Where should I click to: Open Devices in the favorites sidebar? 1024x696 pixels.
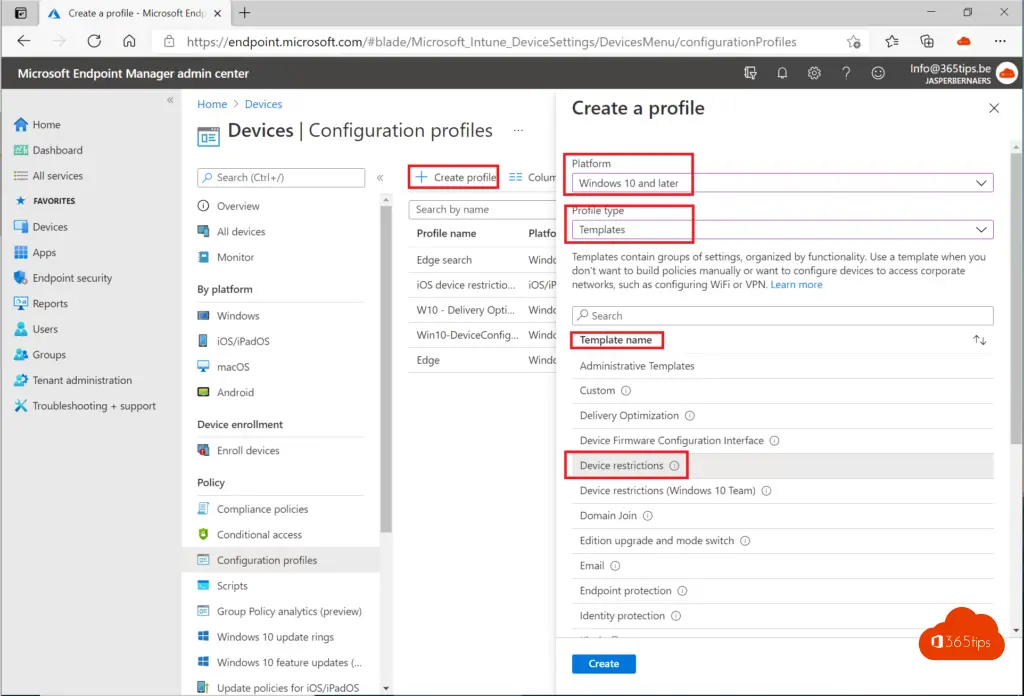(50, 227)
